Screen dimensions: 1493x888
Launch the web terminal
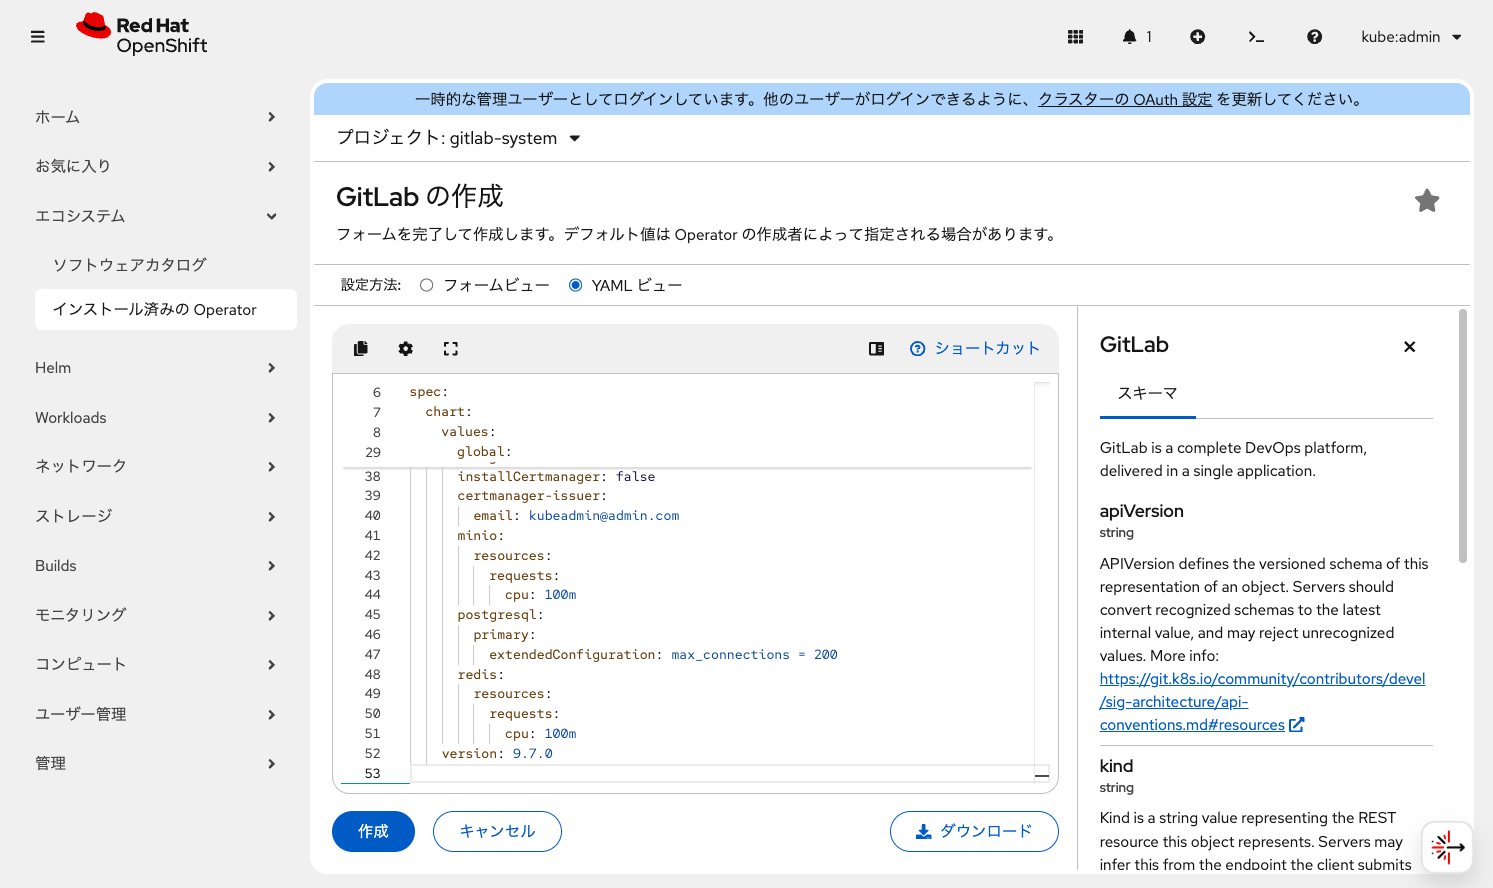pyautogui.click(x=1256, y=36)
